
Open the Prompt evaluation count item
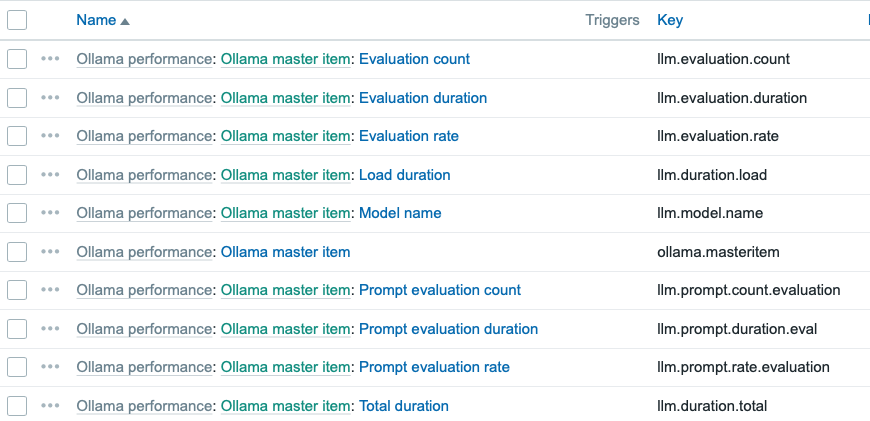(439, 290)
